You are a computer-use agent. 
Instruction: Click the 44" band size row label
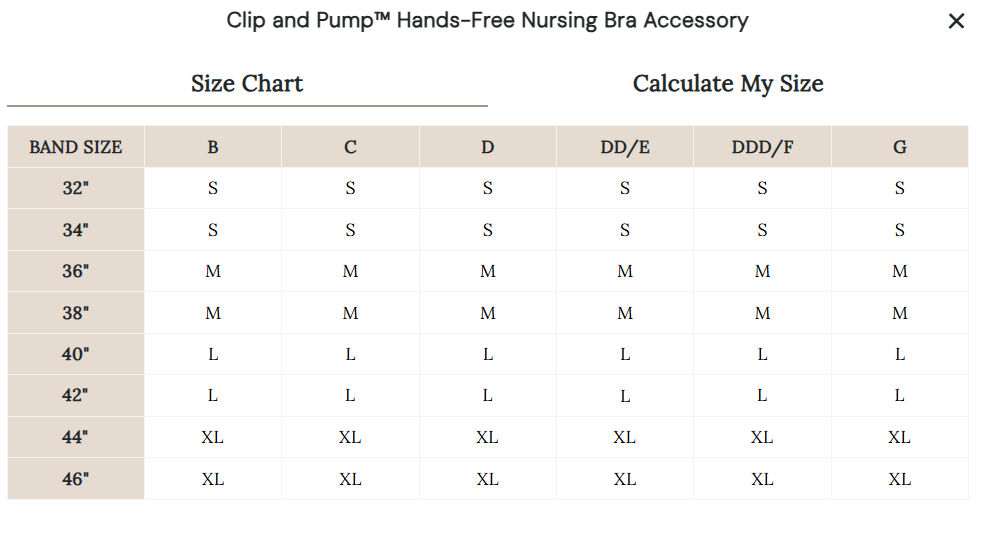tap(76, 437)
